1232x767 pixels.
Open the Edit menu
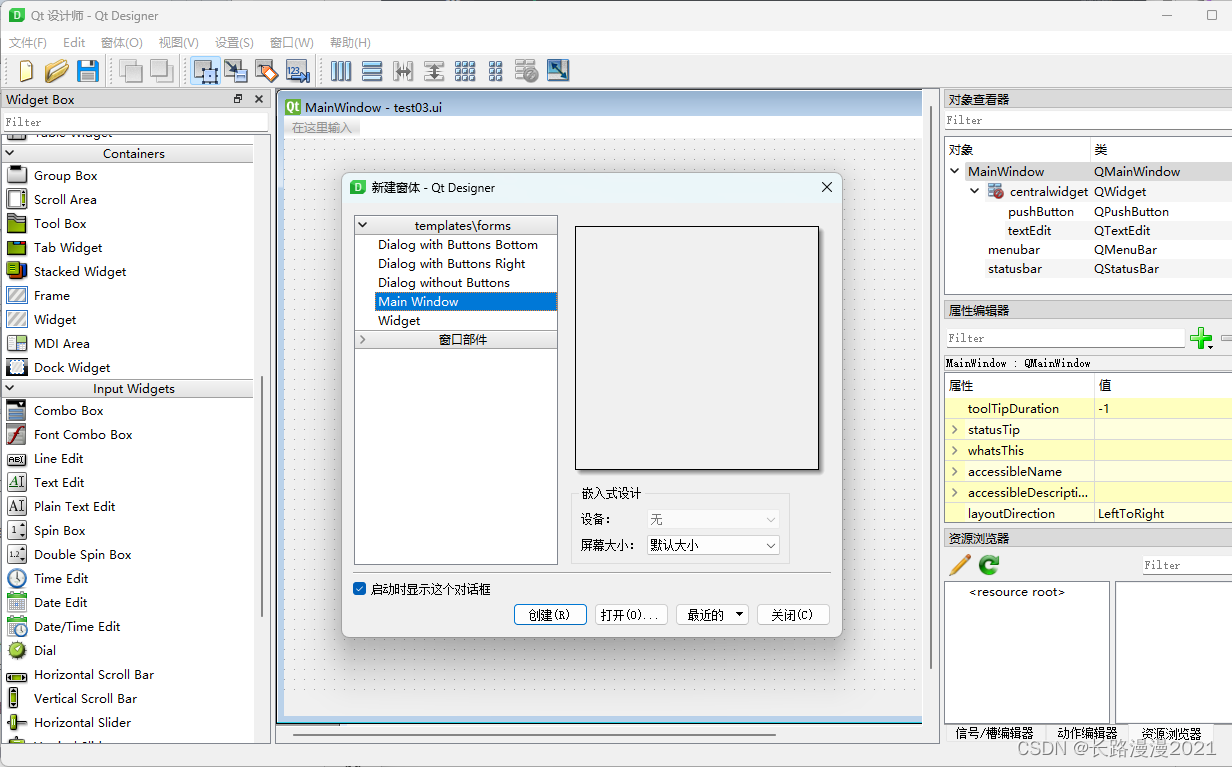pos(74,43)
